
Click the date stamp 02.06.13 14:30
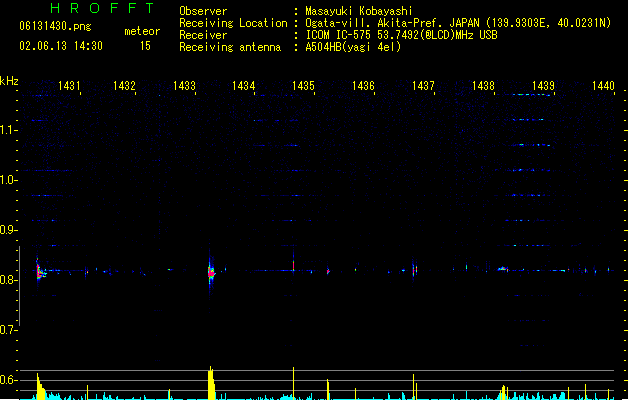[61, 46]
